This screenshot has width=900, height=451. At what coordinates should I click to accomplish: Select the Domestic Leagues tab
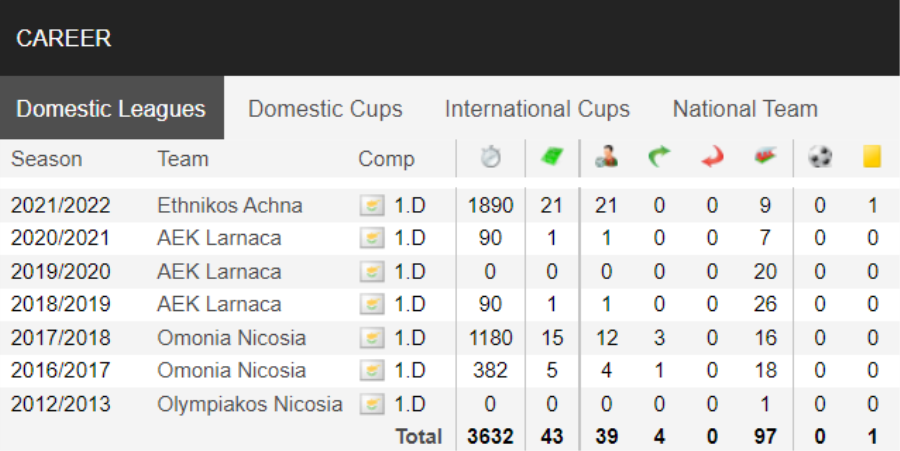[x=111, y=108]
